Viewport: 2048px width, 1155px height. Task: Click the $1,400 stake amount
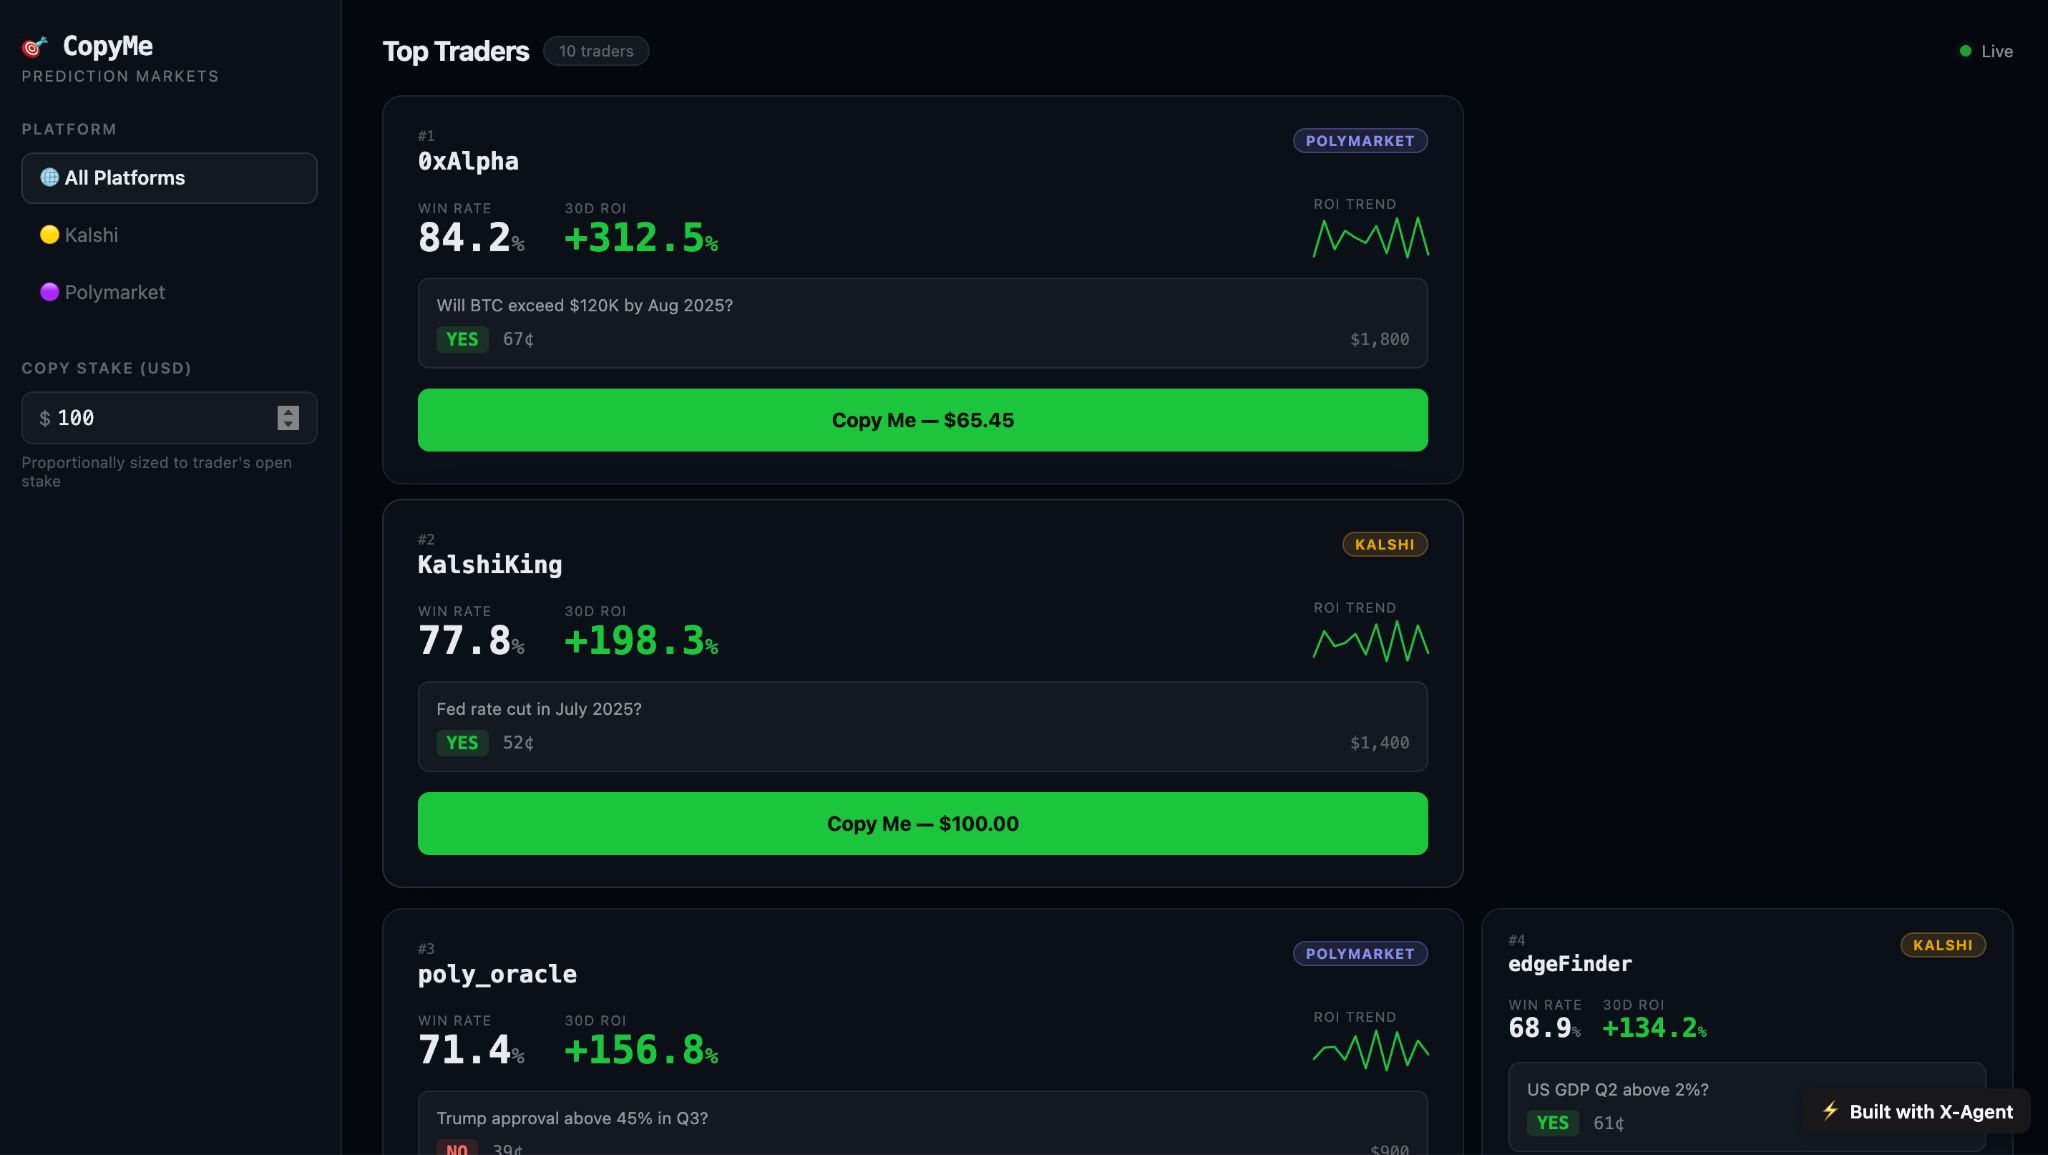click(x=1379, y=743)
